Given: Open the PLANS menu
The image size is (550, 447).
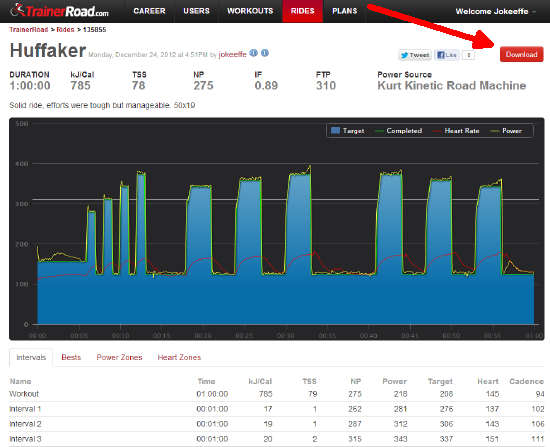Looking at the screenshot, I should tap(344, 11).
